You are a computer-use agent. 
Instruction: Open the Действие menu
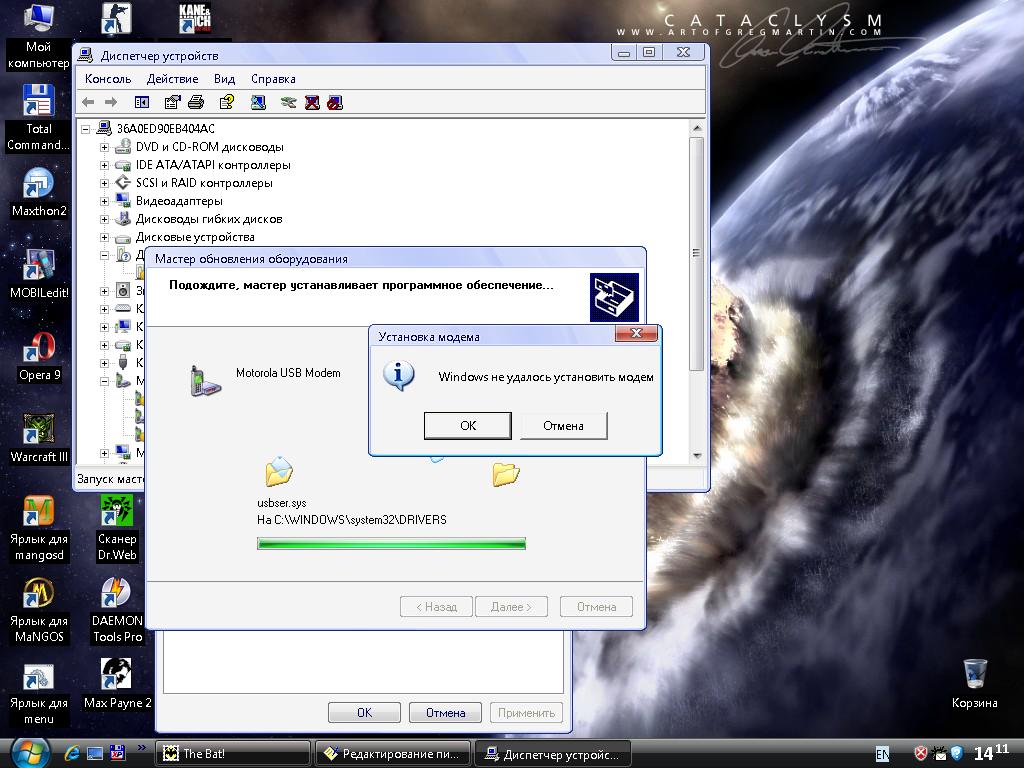[172, 79]
